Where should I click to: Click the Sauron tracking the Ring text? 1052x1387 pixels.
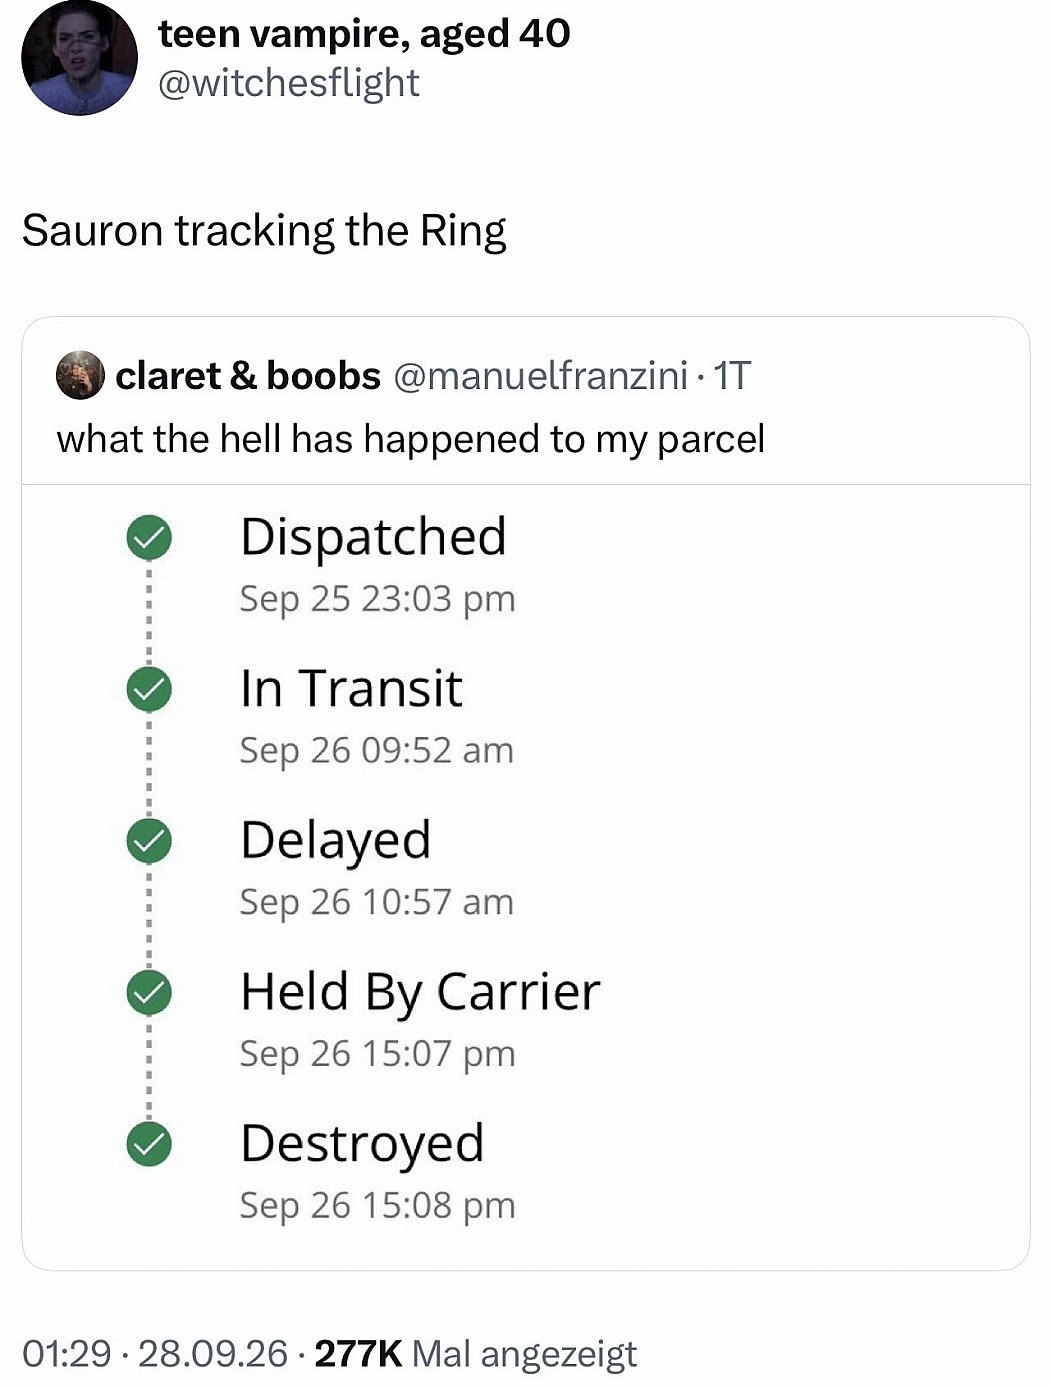coord(264,231)
